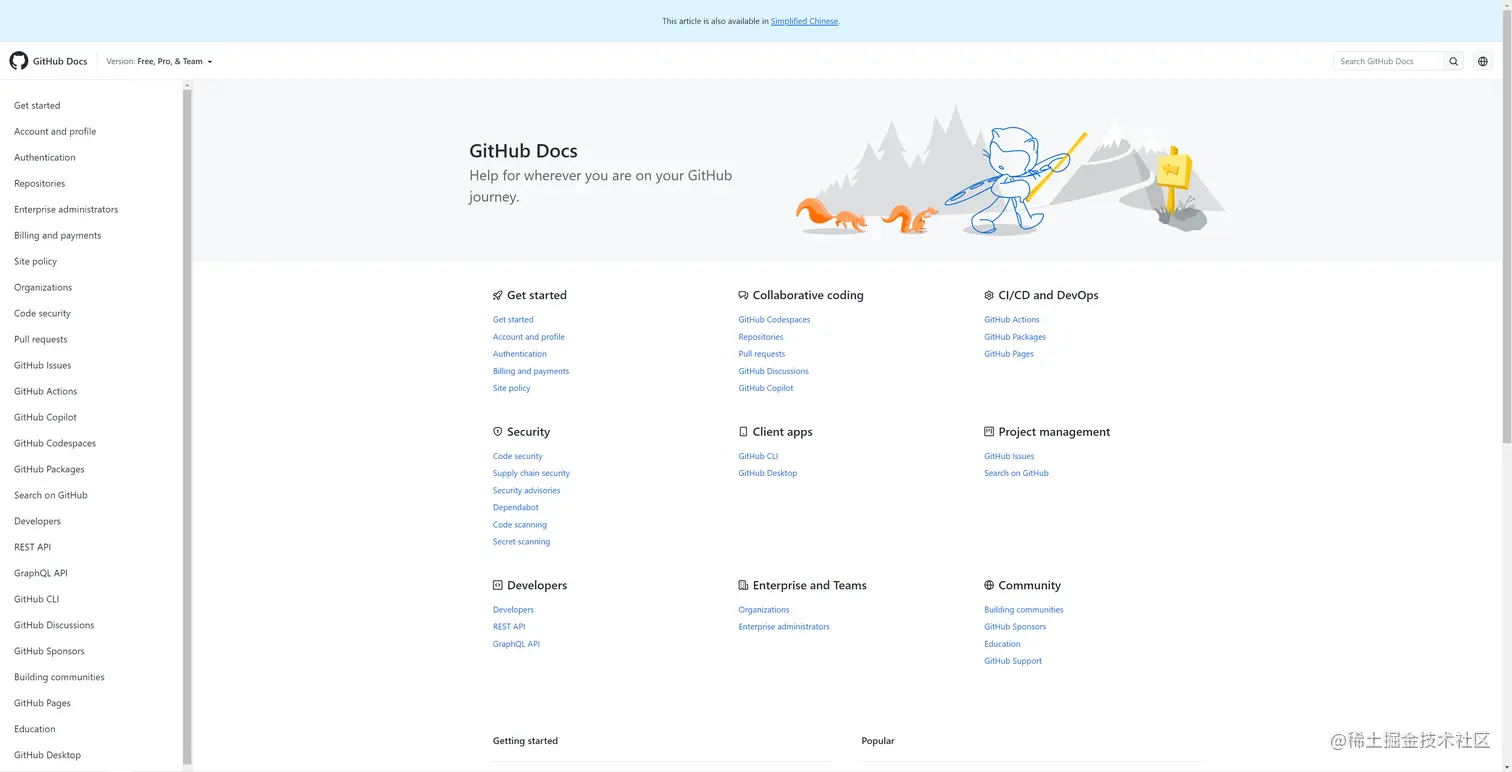Screen dimensions: 1512x772
Task: Open GitHub Issues in the sidebar
Action: [43, 365]
